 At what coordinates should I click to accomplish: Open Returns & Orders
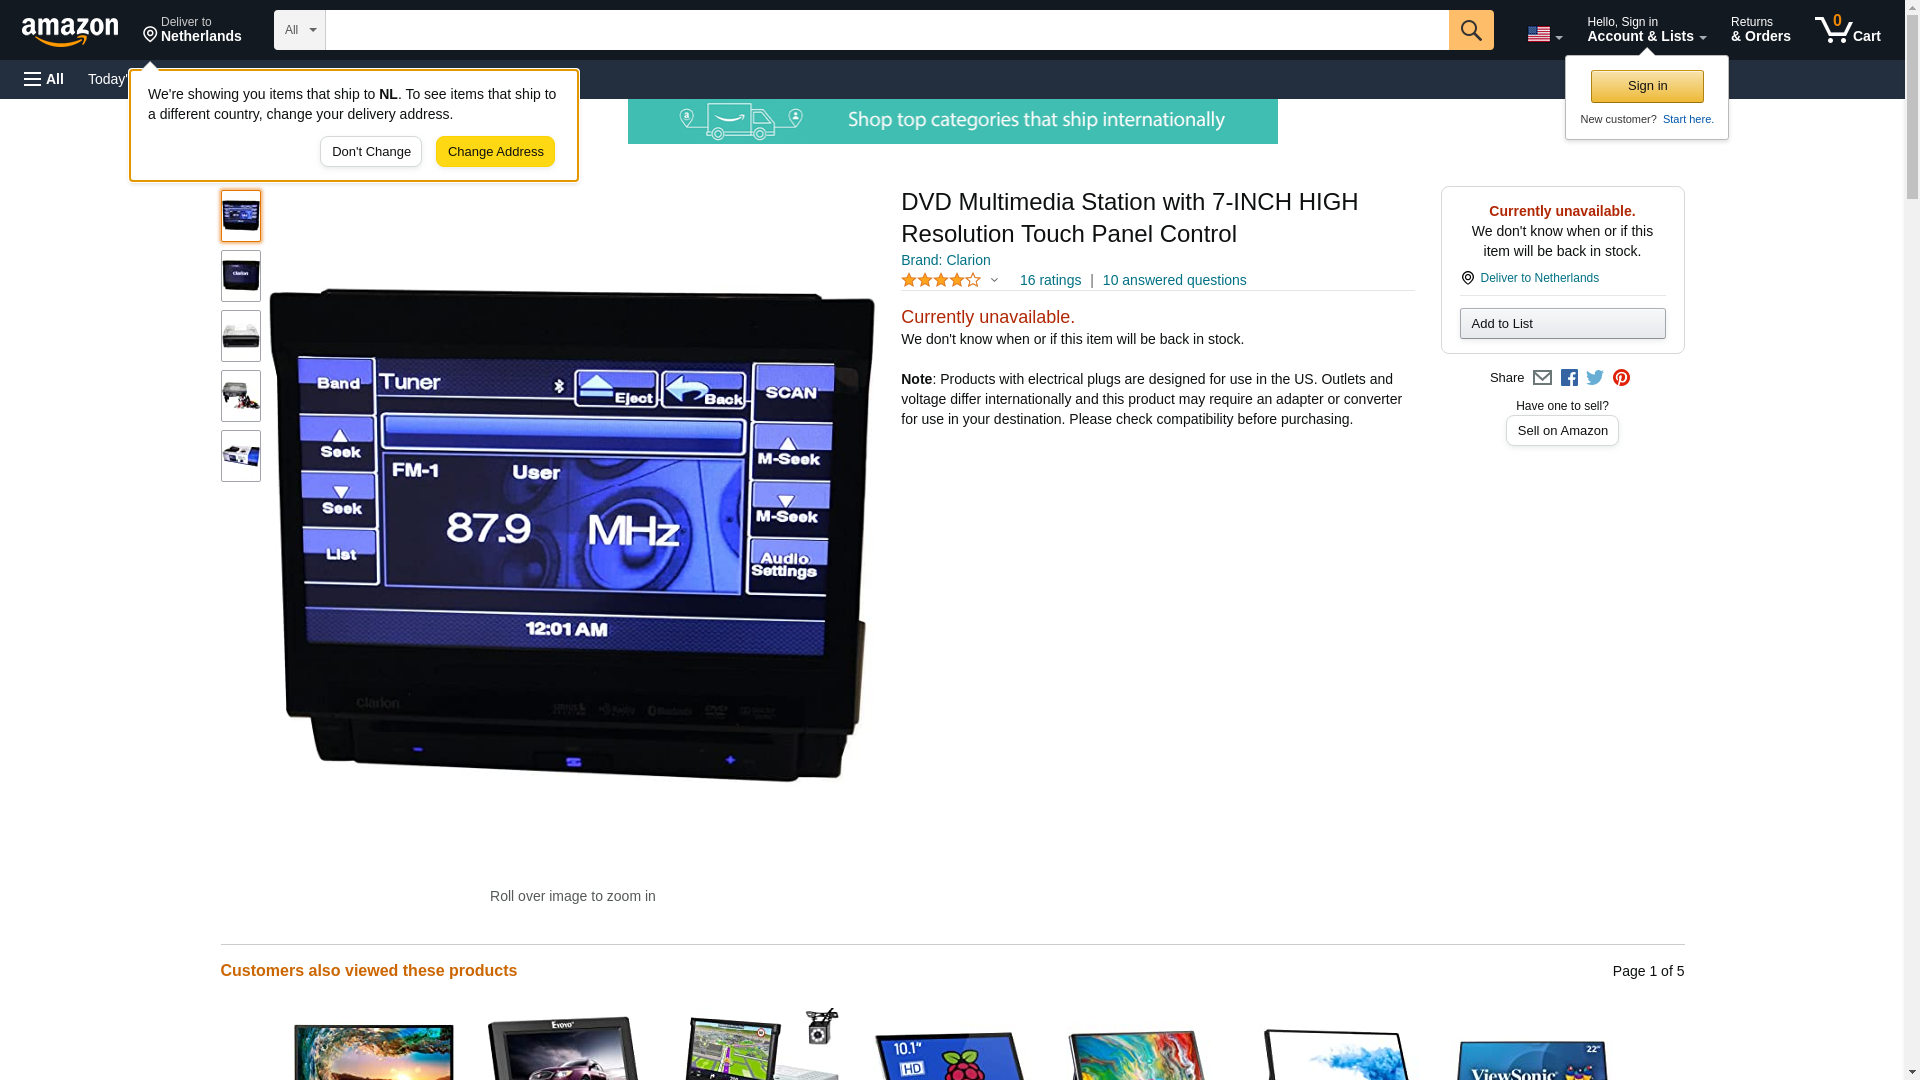click(x=1760, y=29)
